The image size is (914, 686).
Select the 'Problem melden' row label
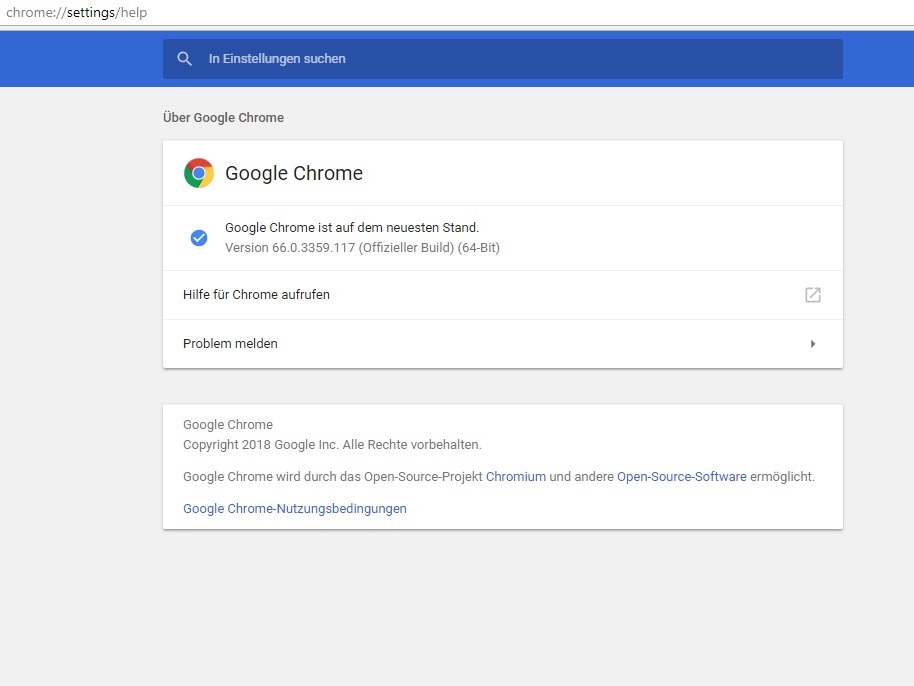(x=230, y=344)
